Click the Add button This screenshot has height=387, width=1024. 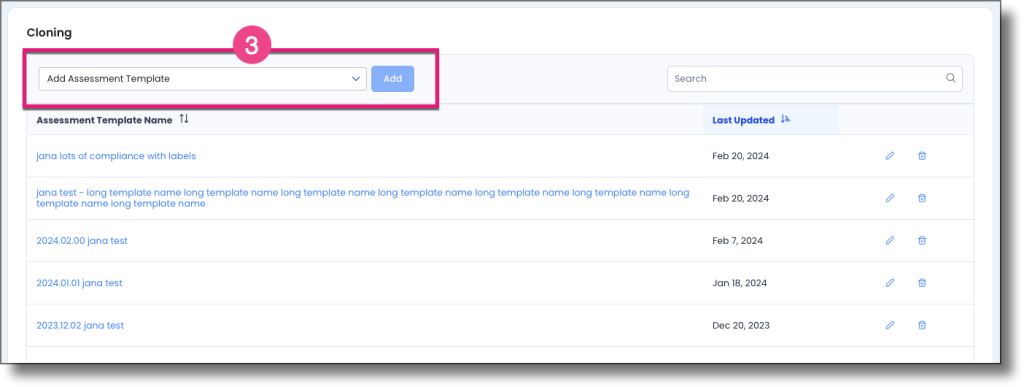pos(392,79)
